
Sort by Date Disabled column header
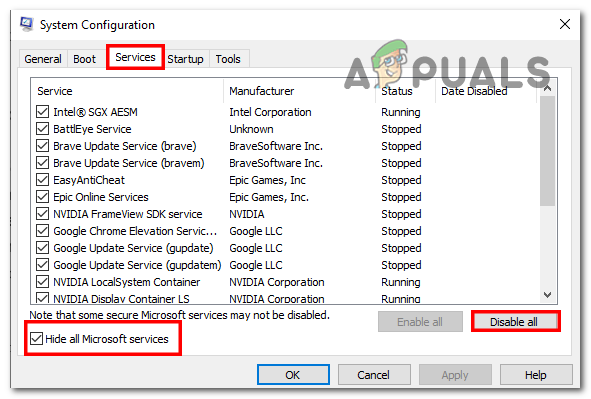coord(485,91)
